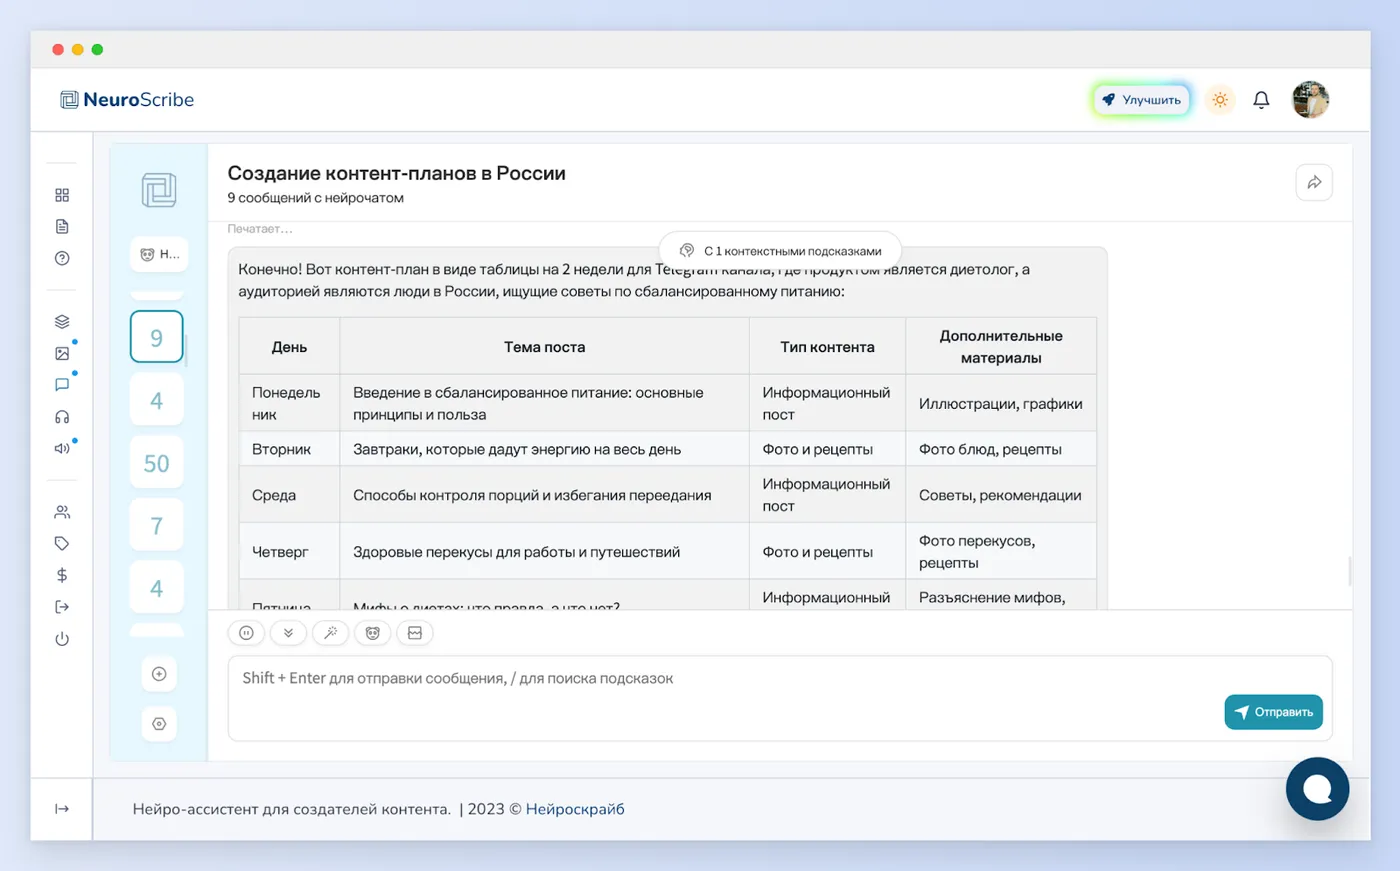Viewport: 1400px width, 871px height.
Task: Click the Отправить send button
Action: pyautogui.click(x=1273, y=712)
